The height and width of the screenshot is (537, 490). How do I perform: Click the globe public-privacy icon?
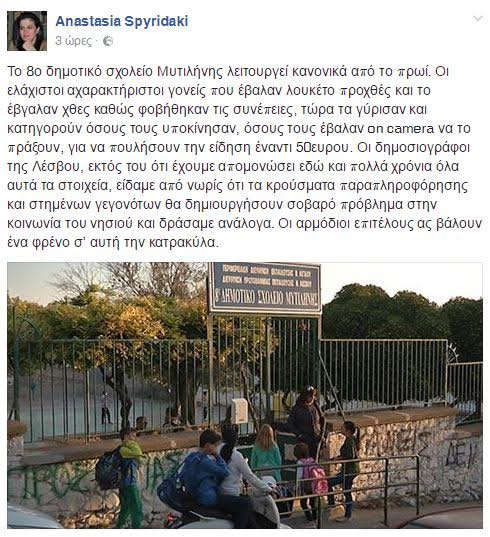pyautogui.click(x=108, y=41)
